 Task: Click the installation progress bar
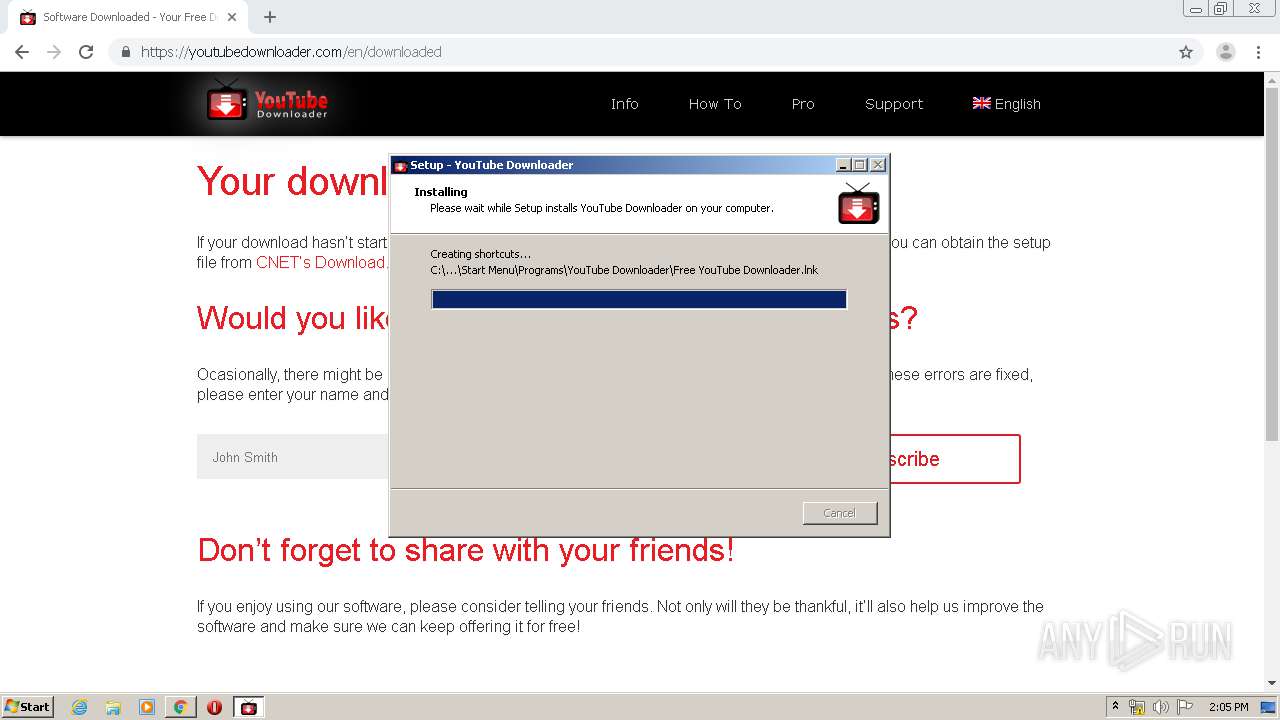click(639, 299)
